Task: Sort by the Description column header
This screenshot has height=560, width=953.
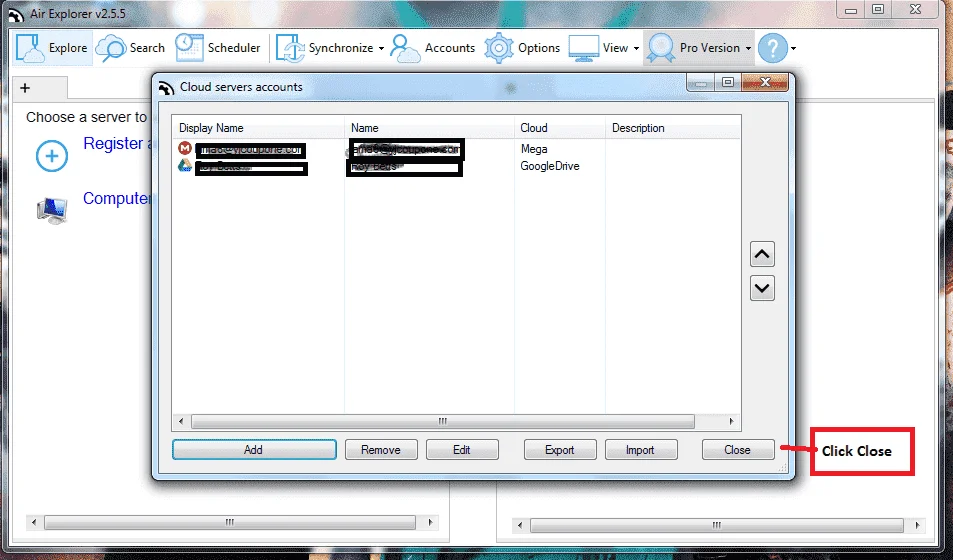Action: [x=673, y=128]
